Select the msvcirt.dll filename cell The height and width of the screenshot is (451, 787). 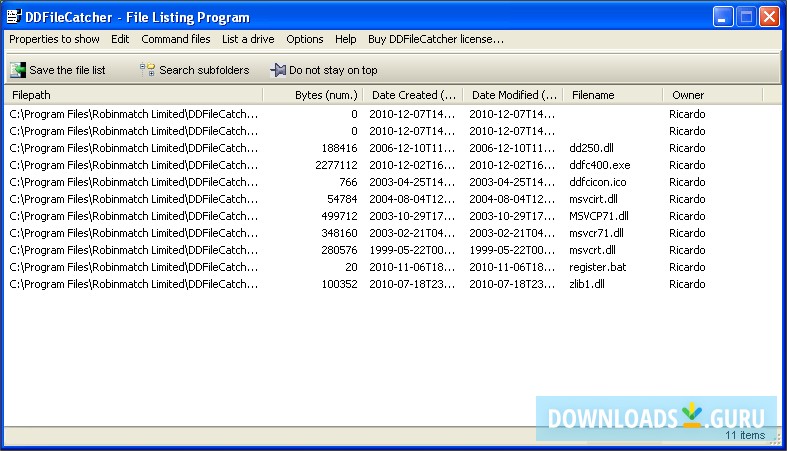(593, 199)
